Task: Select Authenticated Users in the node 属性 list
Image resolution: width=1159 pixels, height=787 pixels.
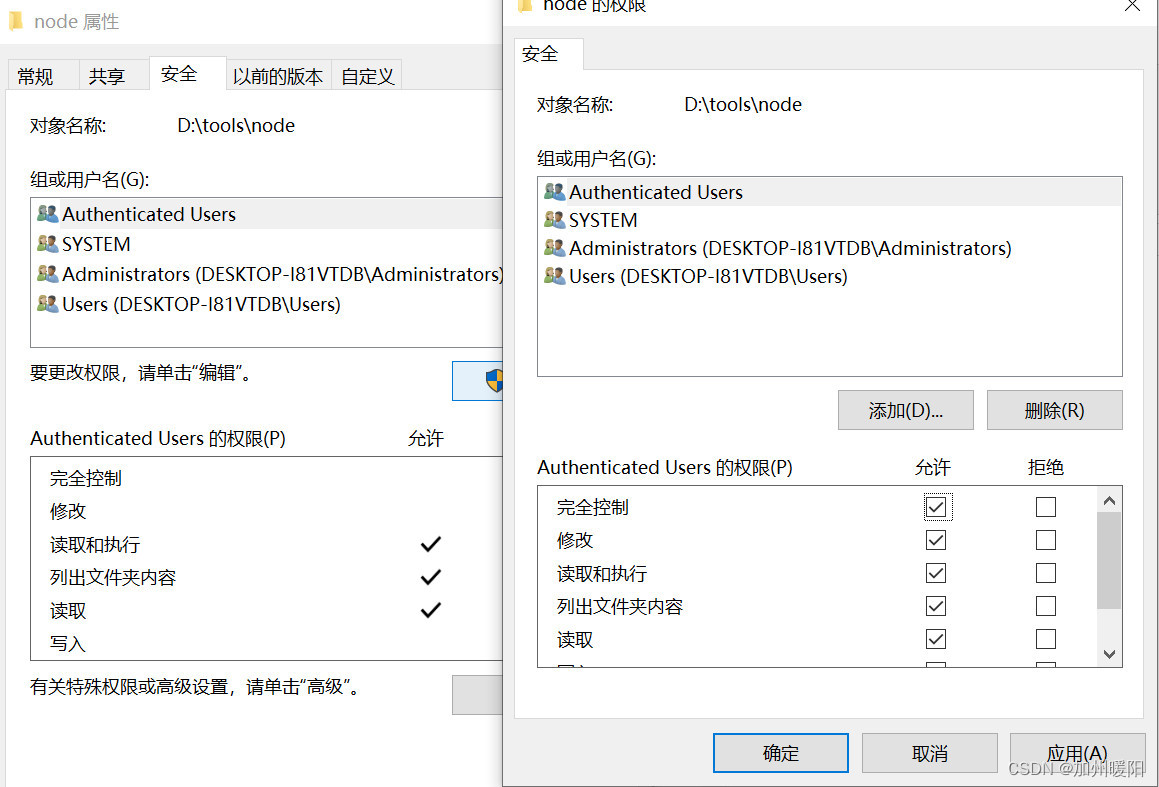Action: click(150, 213)
